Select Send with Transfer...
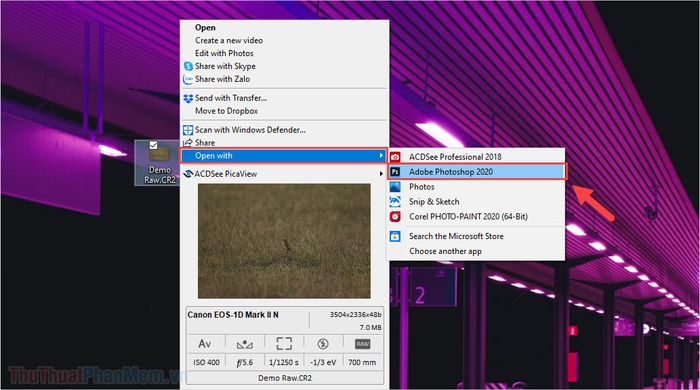This screenshot has height=390, width=700. click(x=231, y=98)
